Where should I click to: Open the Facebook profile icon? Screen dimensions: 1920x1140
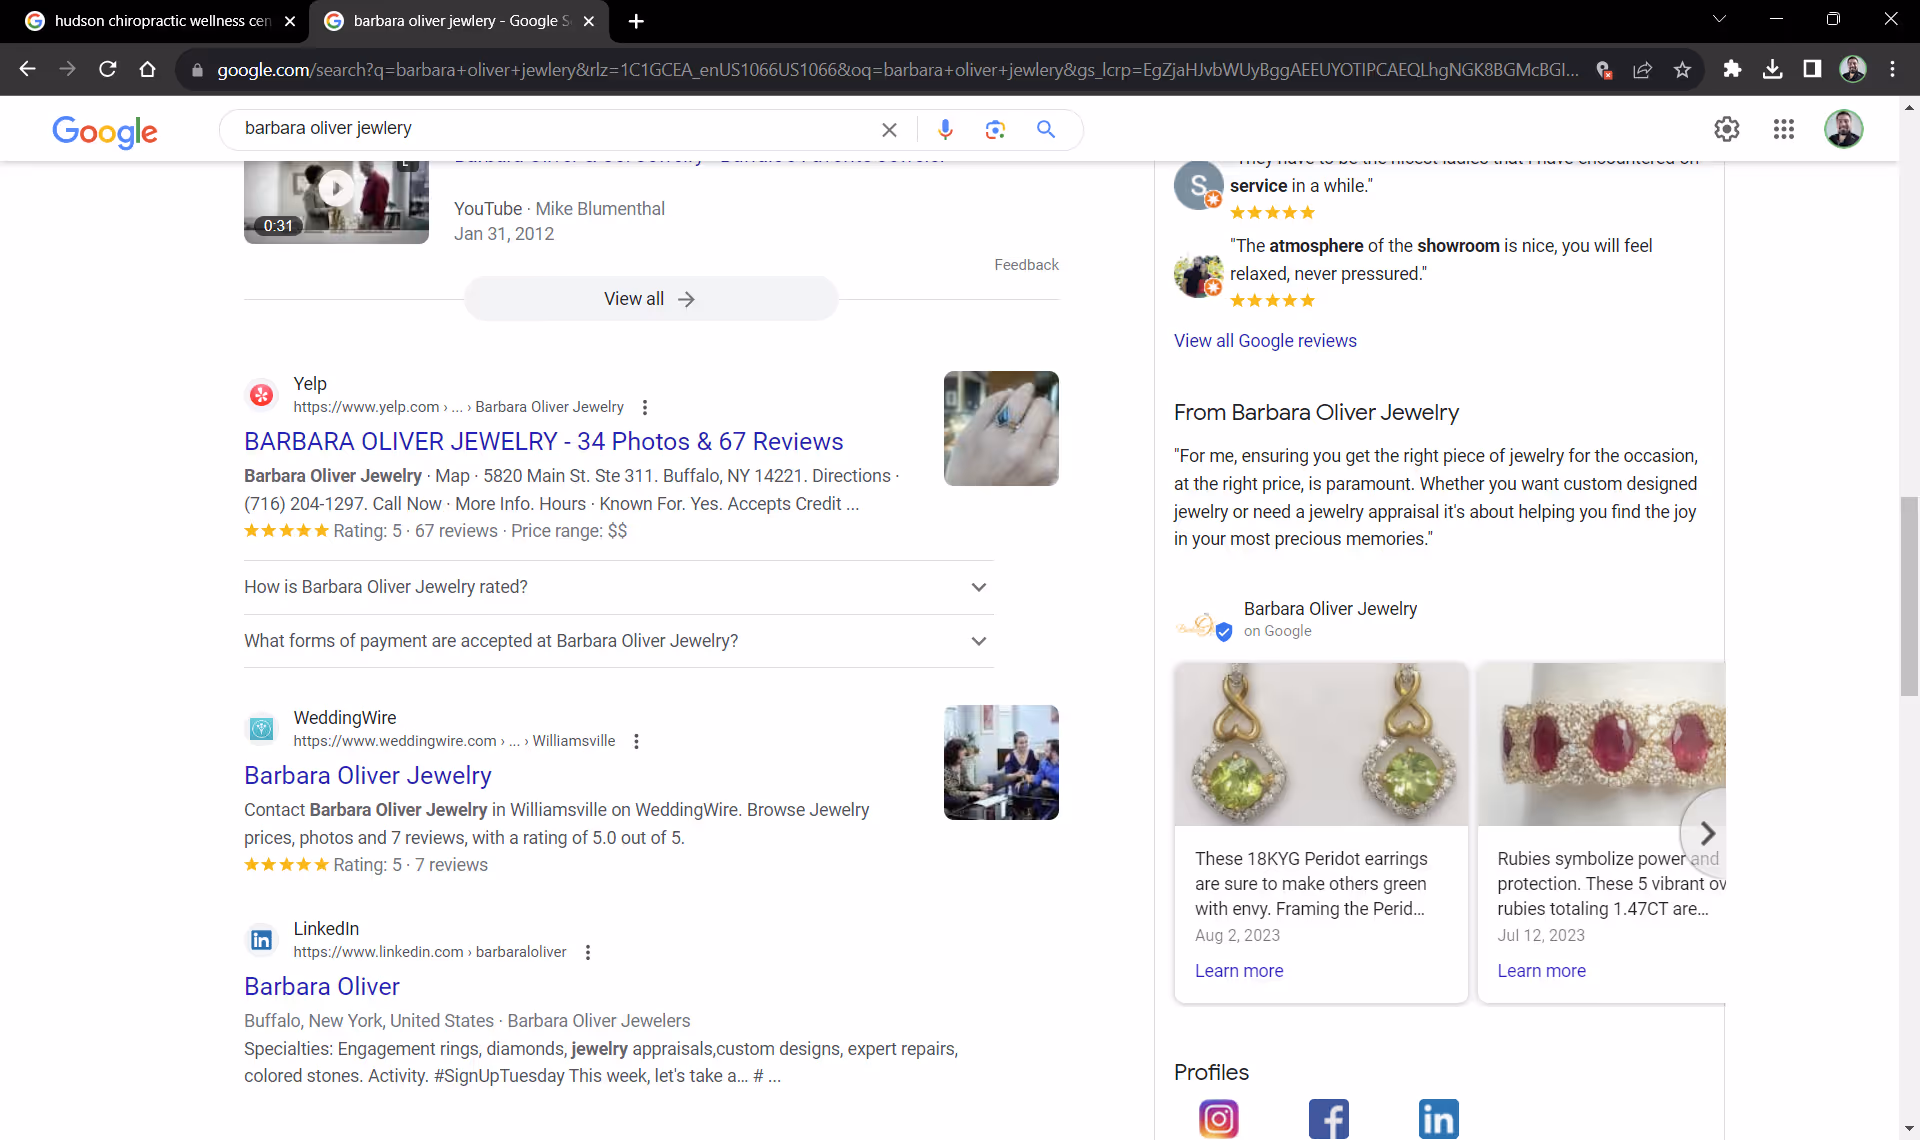click(1329, 1118)
